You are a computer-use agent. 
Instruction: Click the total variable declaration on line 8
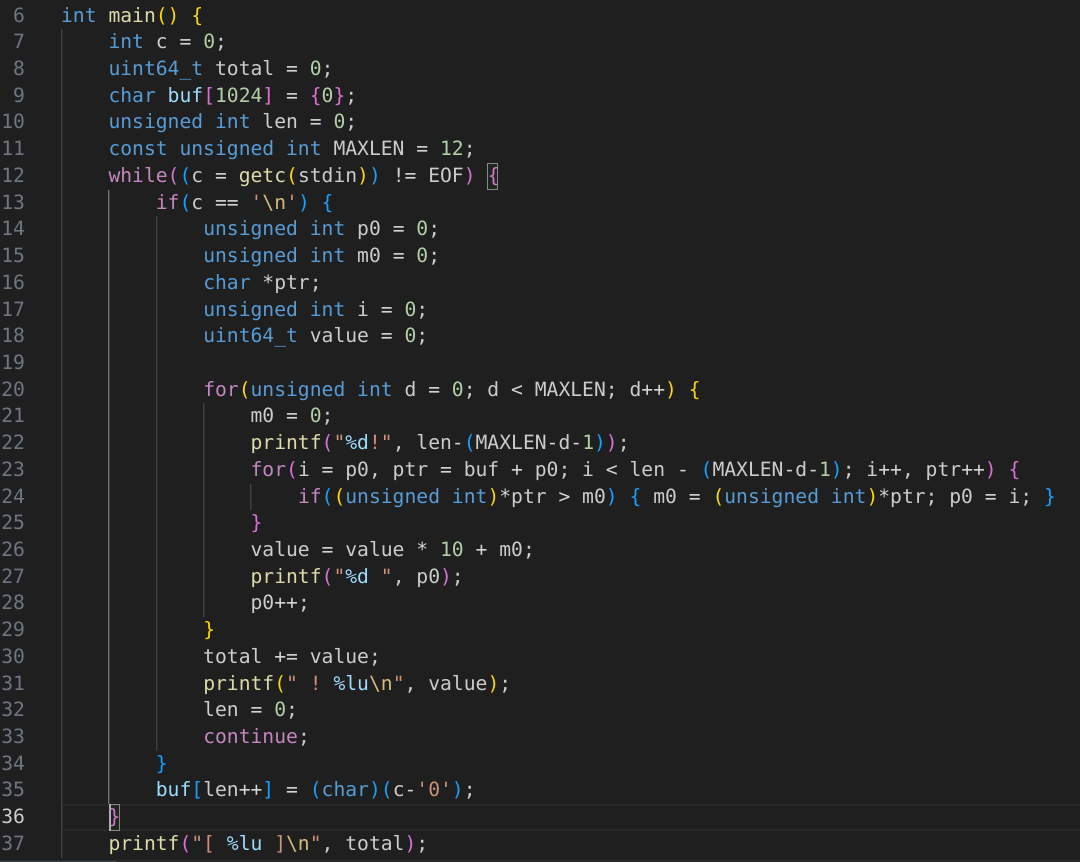point(244,69)
